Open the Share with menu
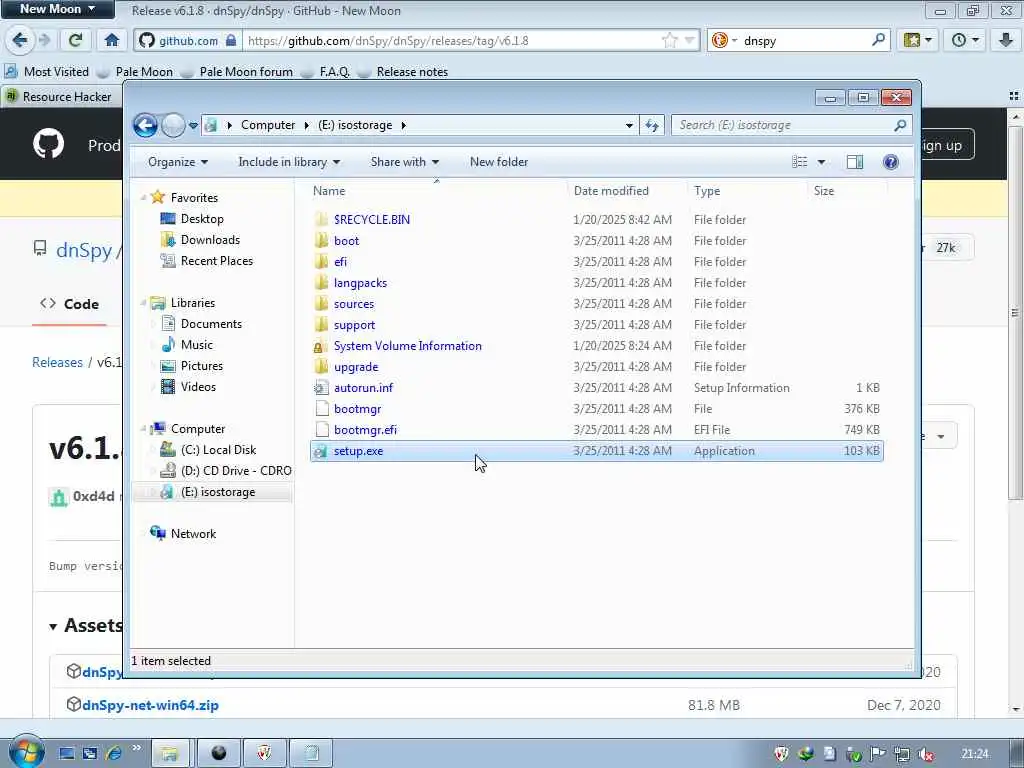The width and height of the screenshot is (1024, 768). [405, 162]
